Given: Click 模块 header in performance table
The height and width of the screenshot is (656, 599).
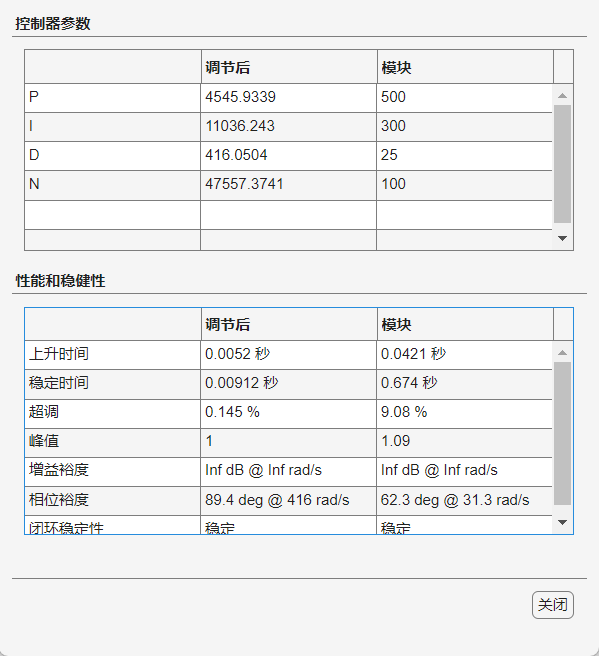Looking at the screenshot, I should pyautogui.click(x=396, y=325).
